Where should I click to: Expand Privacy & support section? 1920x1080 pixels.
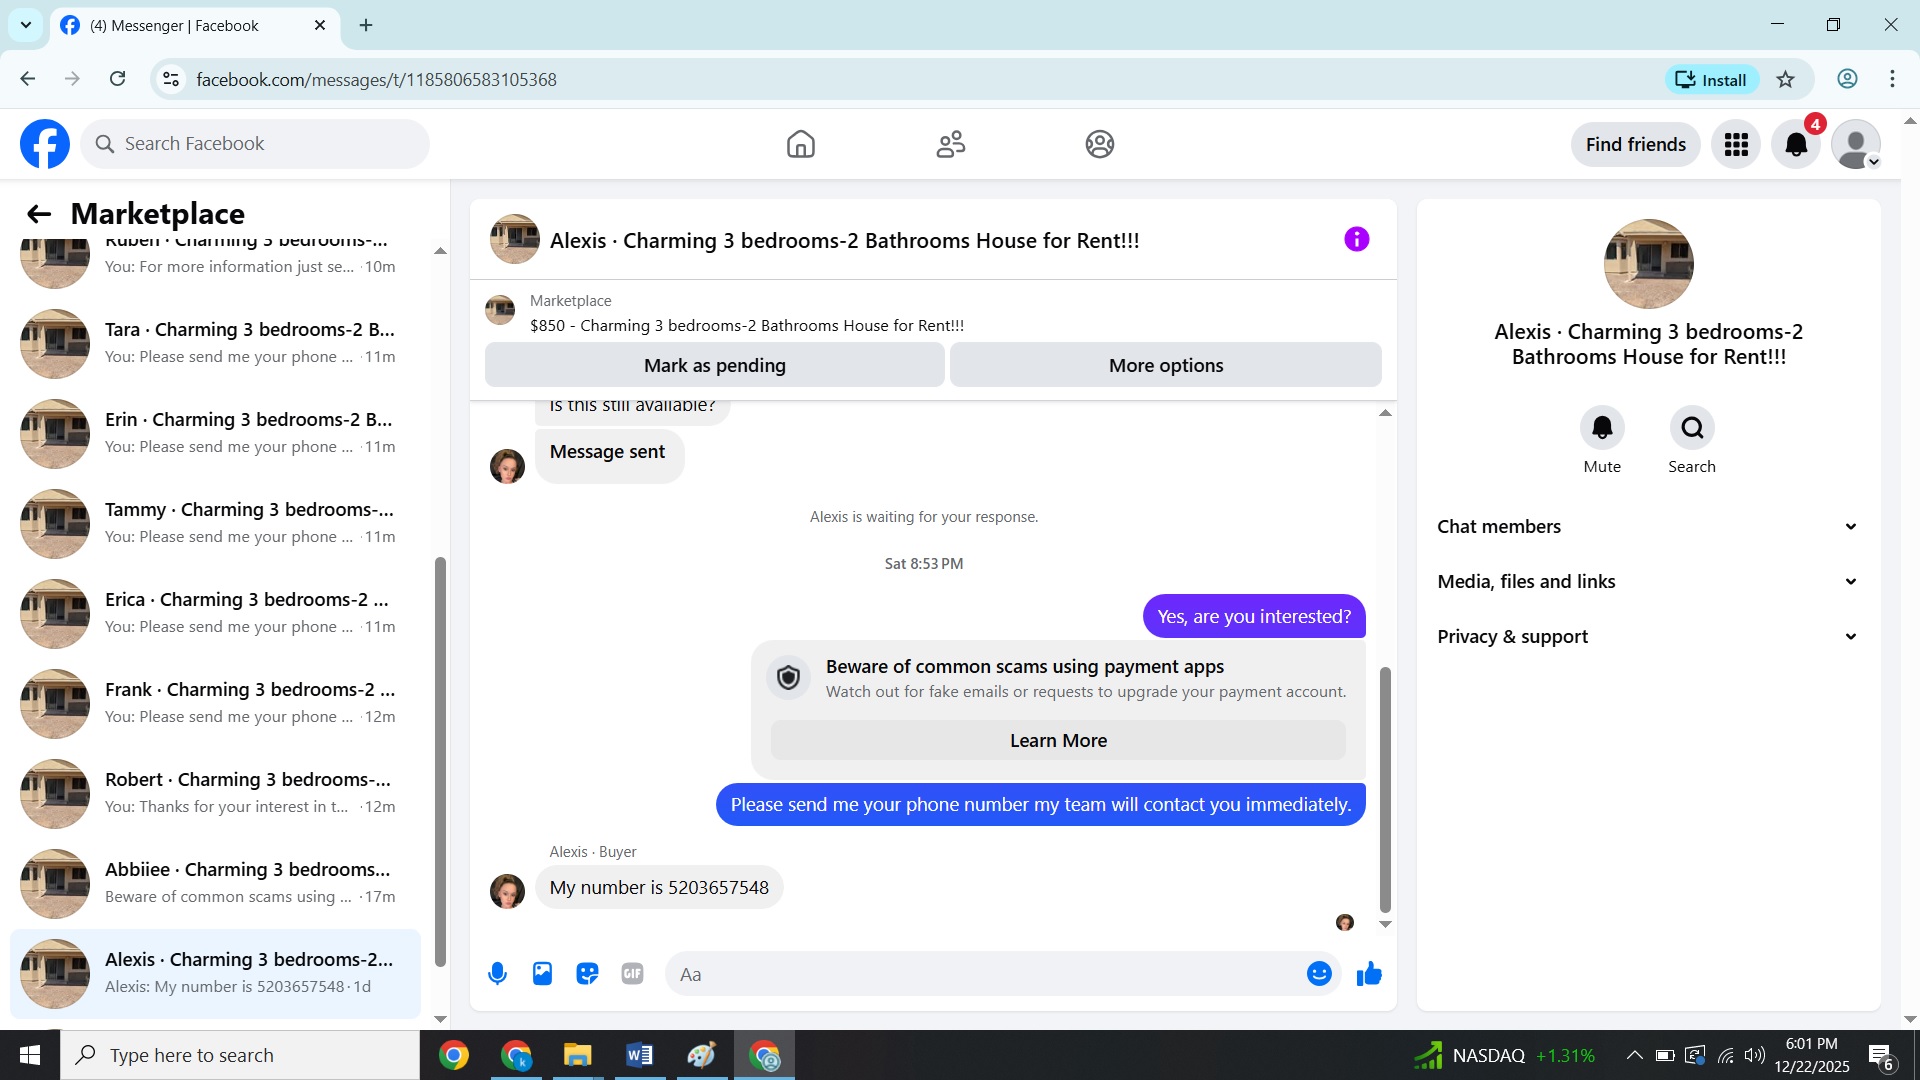pos(1648,637)
